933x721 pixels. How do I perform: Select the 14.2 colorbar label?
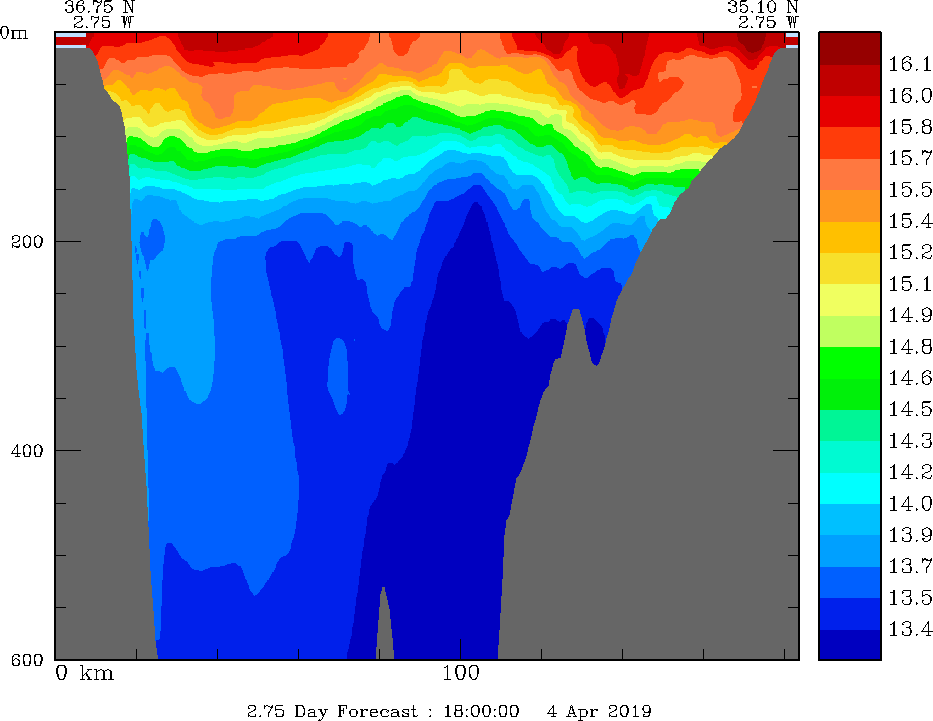tap(910, 472)
